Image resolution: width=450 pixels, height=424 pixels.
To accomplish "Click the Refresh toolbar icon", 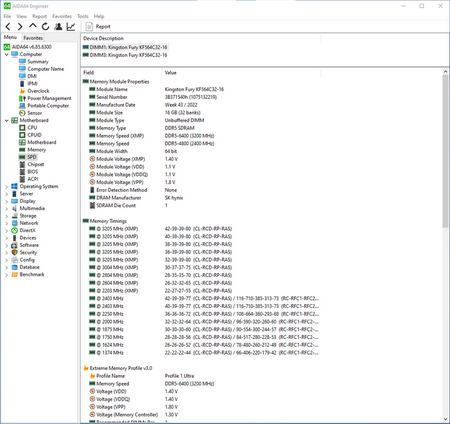I will [45, 27].
